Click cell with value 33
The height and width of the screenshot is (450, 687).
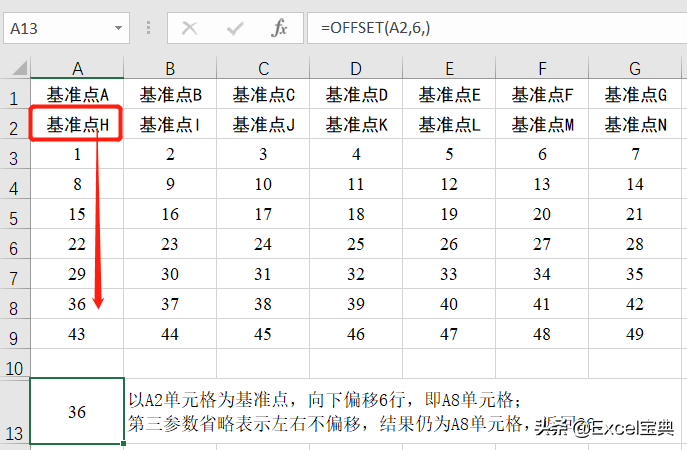[449, 274]
